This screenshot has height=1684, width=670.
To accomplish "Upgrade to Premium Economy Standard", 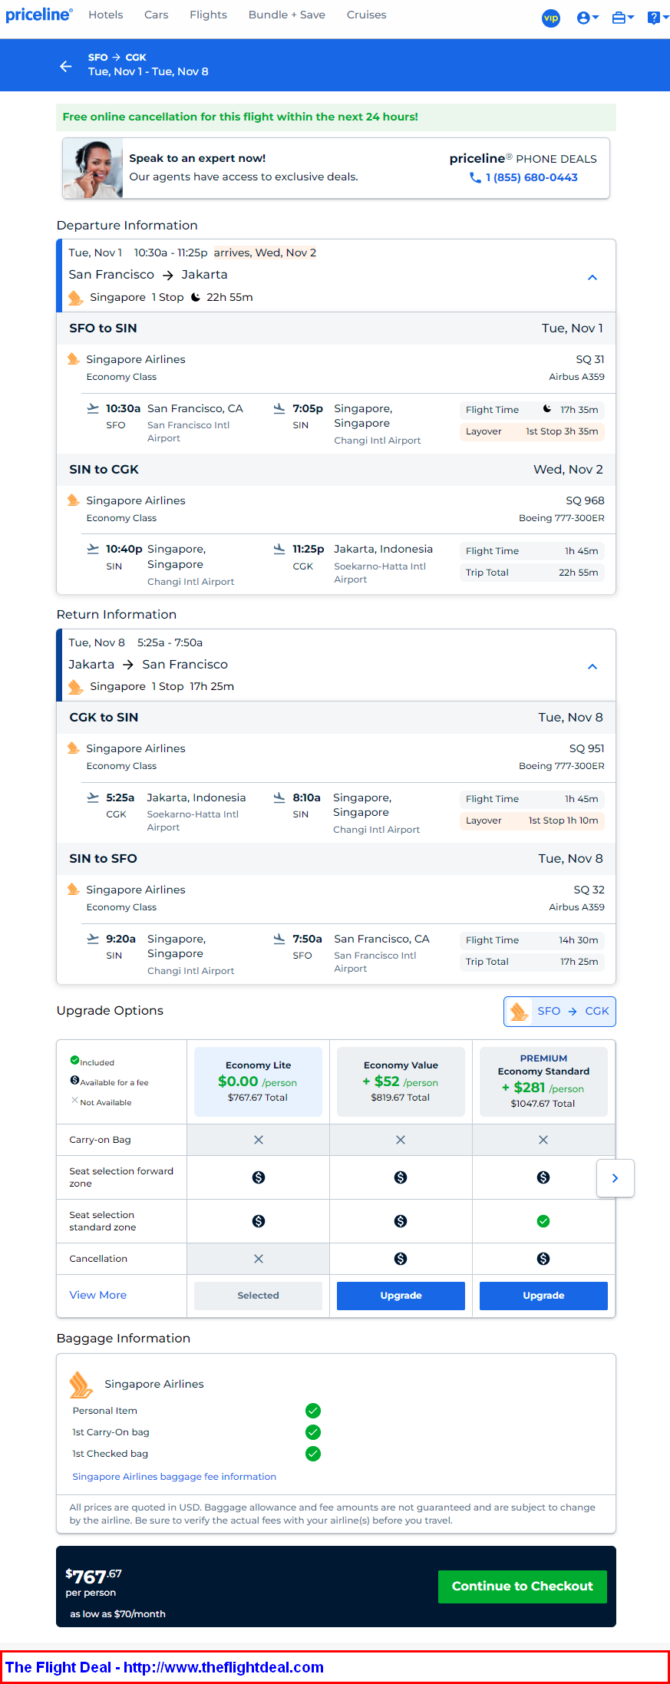I will (544, 1295).
